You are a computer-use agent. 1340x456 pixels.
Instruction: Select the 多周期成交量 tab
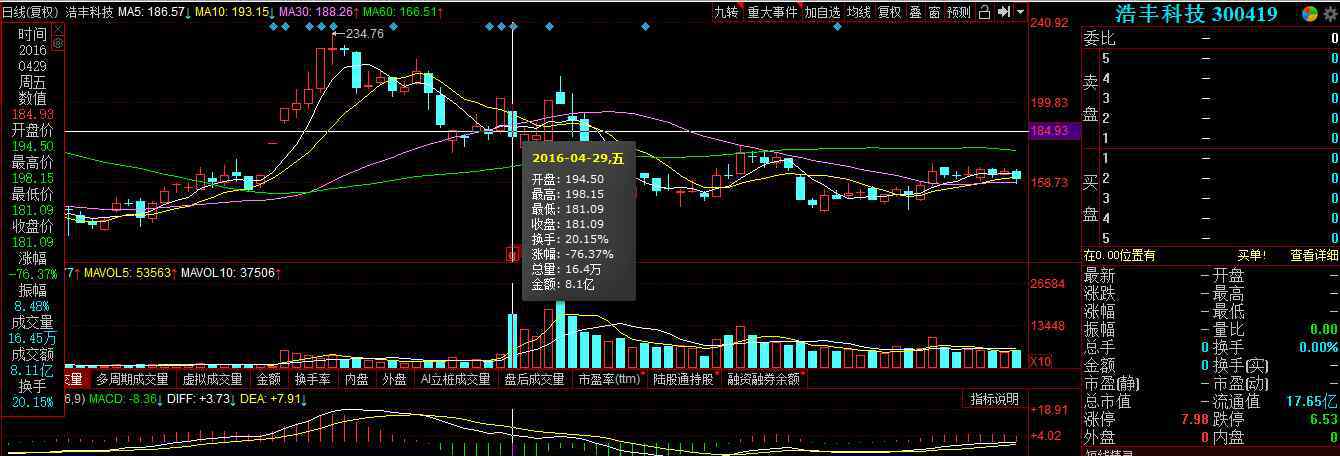(132, 380)
